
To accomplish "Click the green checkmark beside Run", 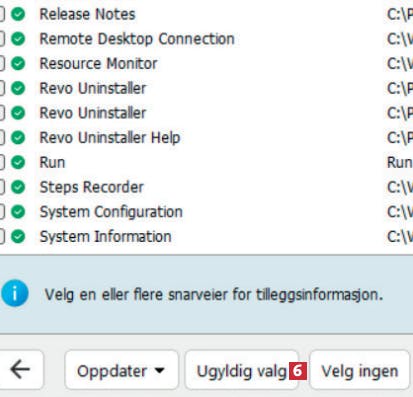I will click(18, 162).
